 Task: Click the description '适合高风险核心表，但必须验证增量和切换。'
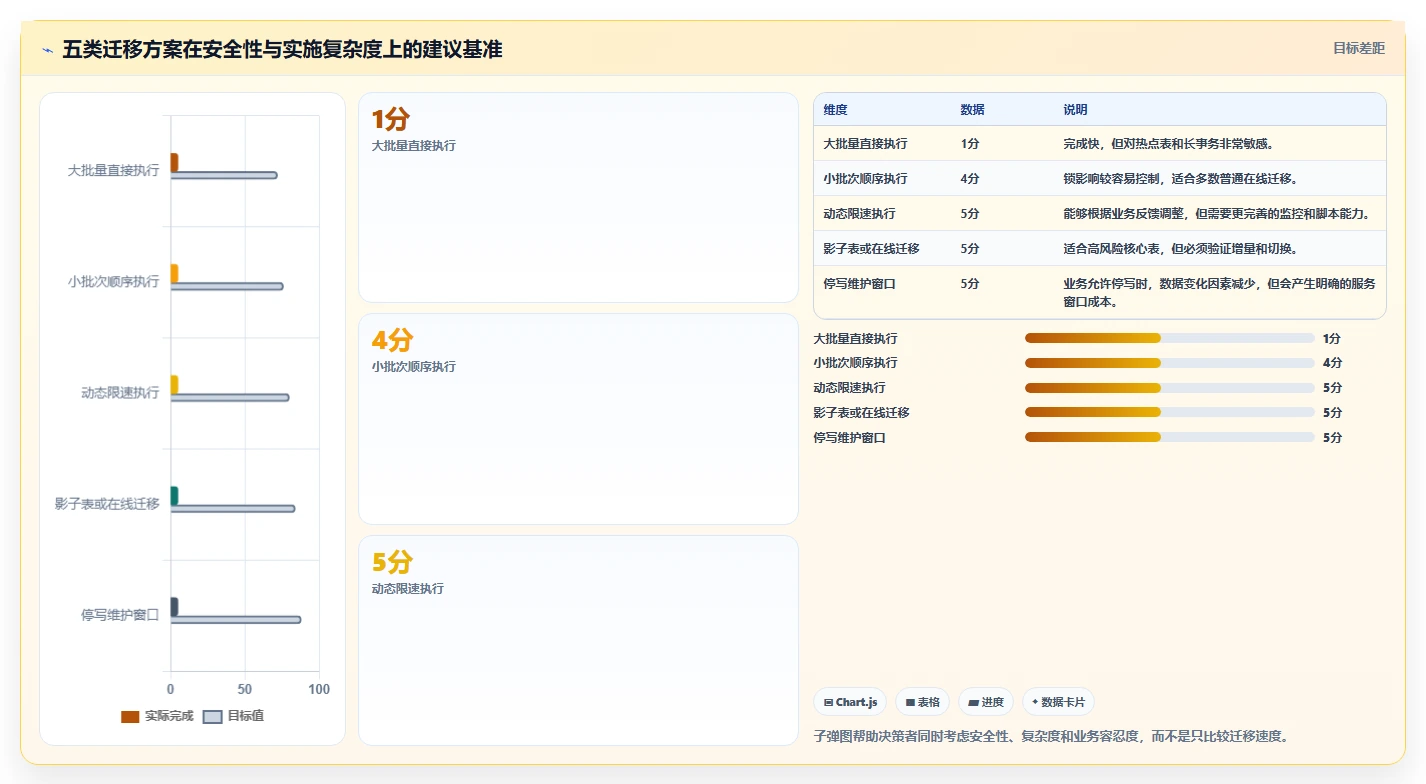pos(1180,249)
